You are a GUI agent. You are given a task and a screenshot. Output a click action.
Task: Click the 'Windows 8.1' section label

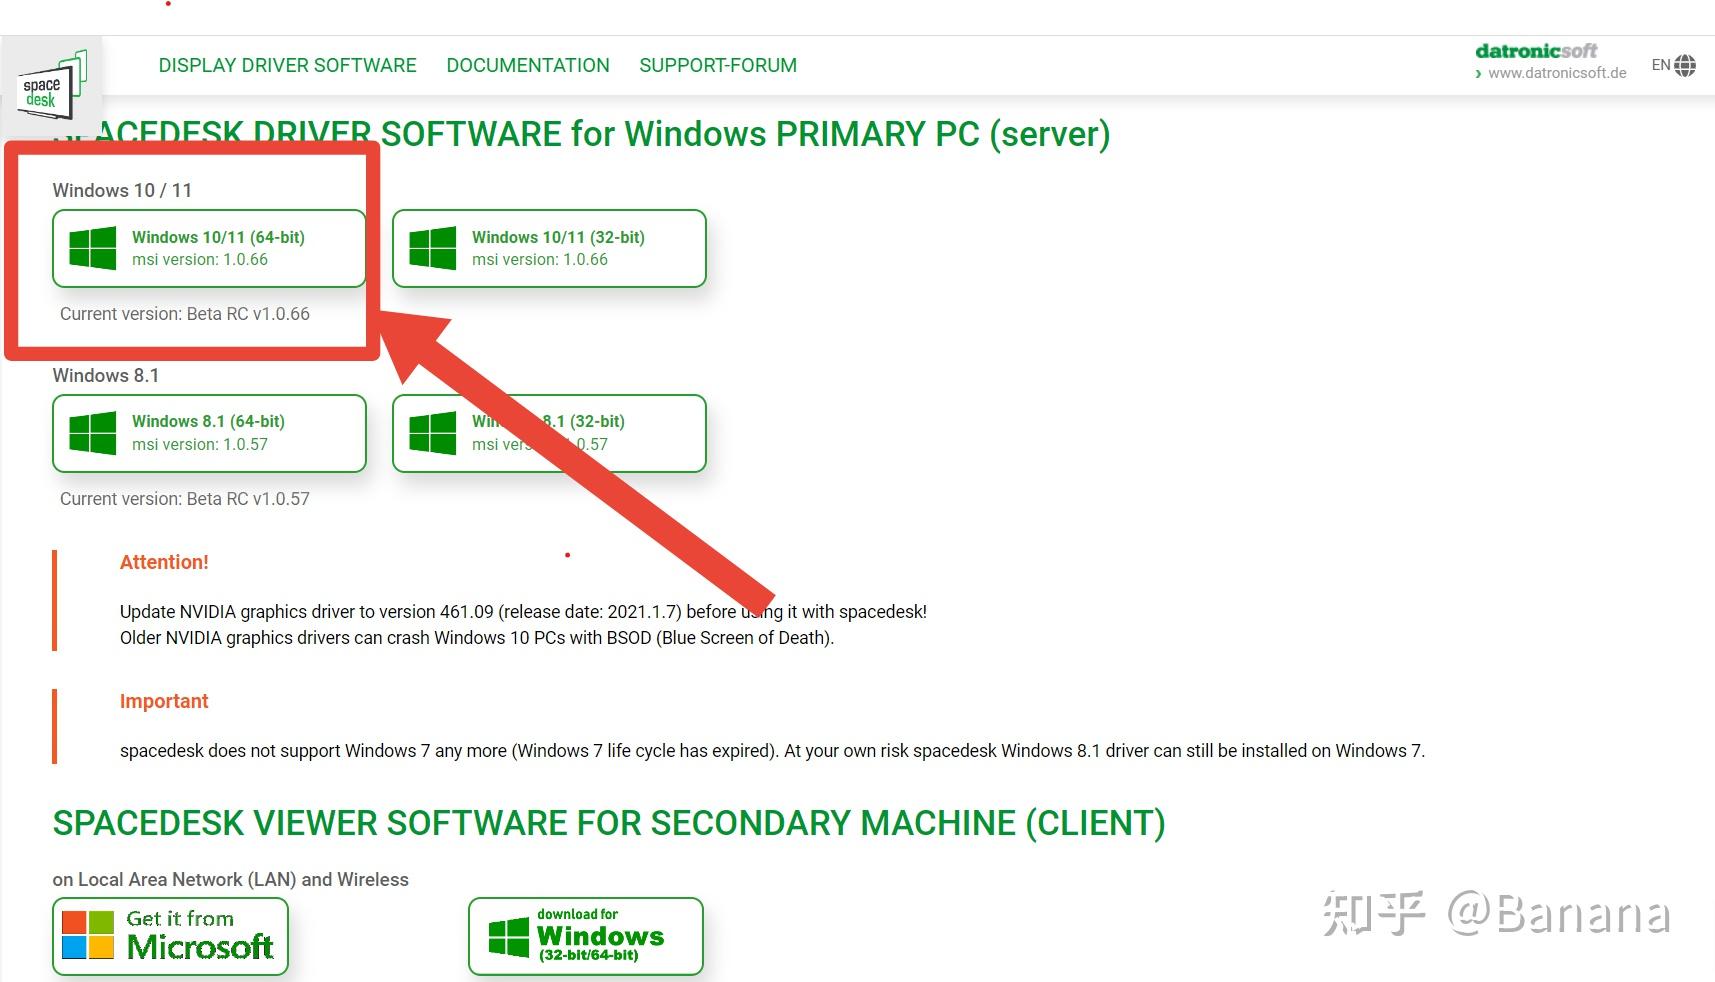click(x=106, y=375)
